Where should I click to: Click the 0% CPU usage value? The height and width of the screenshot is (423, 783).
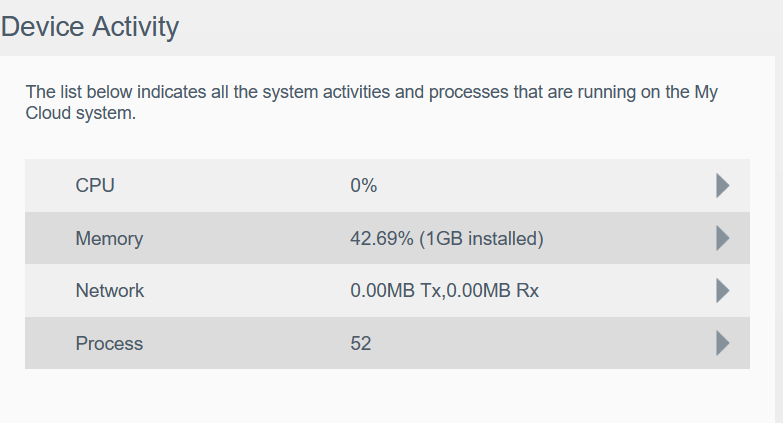click(x=363, y=185)
